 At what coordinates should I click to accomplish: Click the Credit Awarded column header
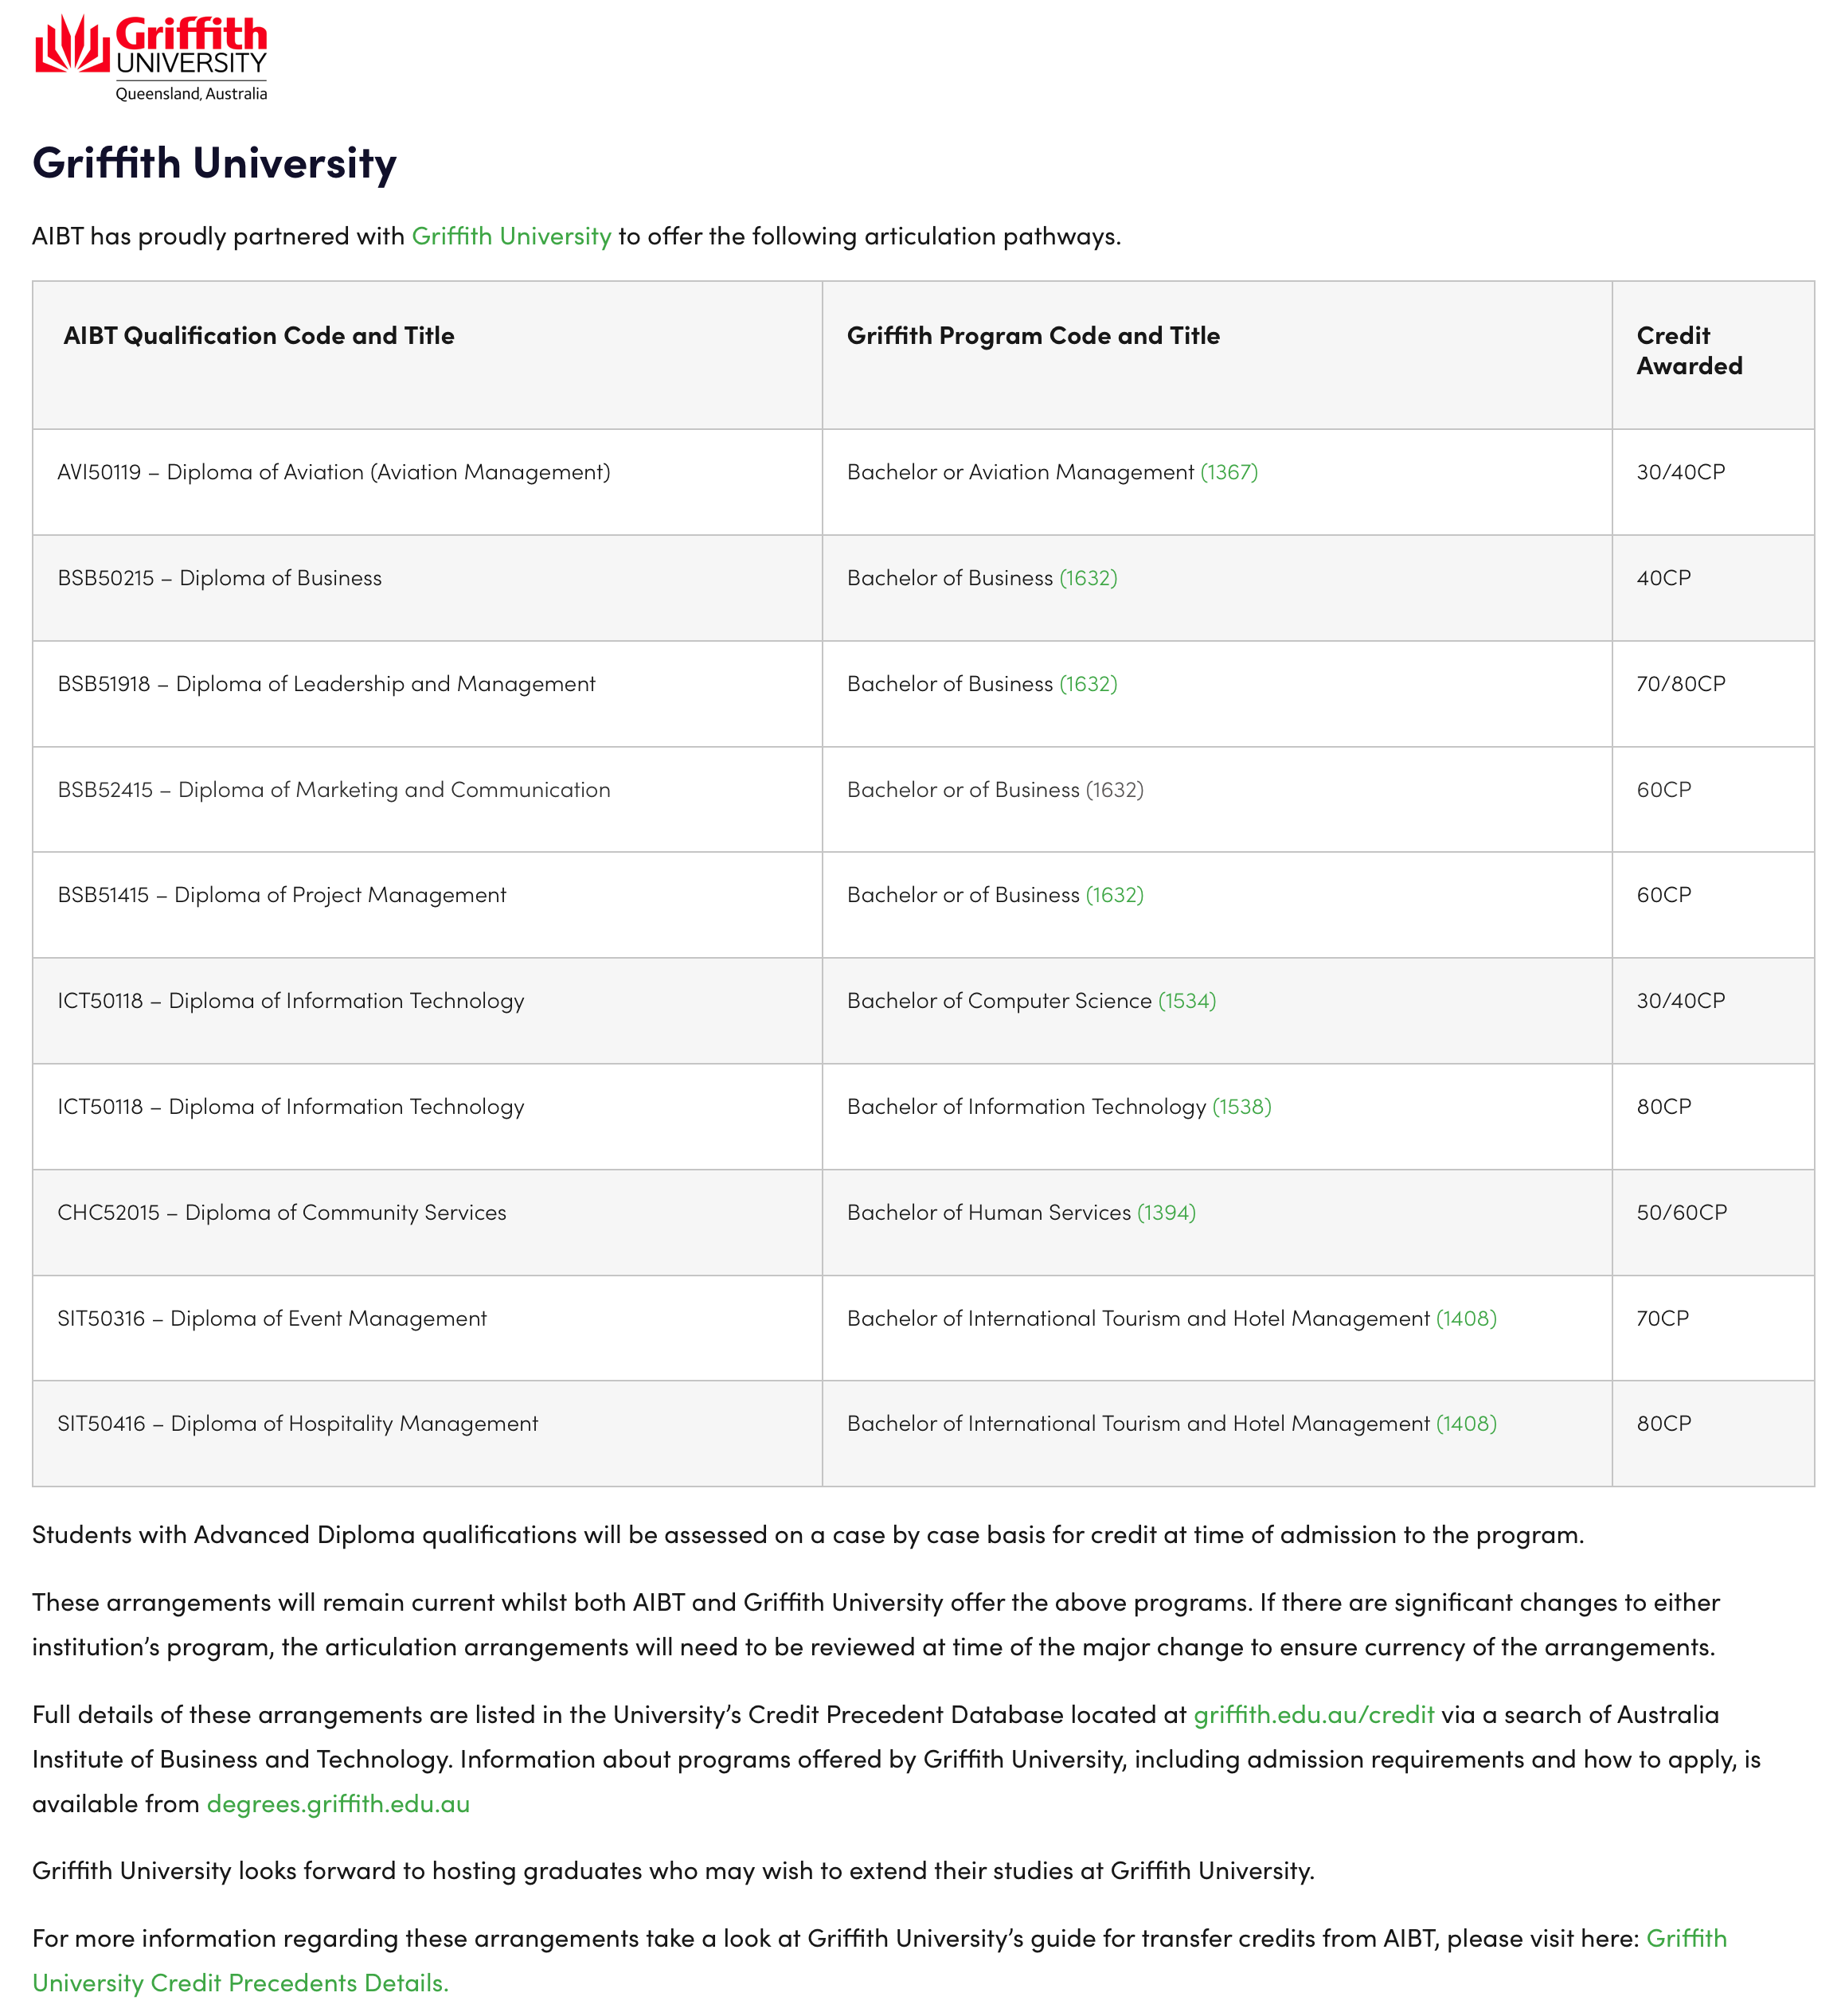(1689, 351)
